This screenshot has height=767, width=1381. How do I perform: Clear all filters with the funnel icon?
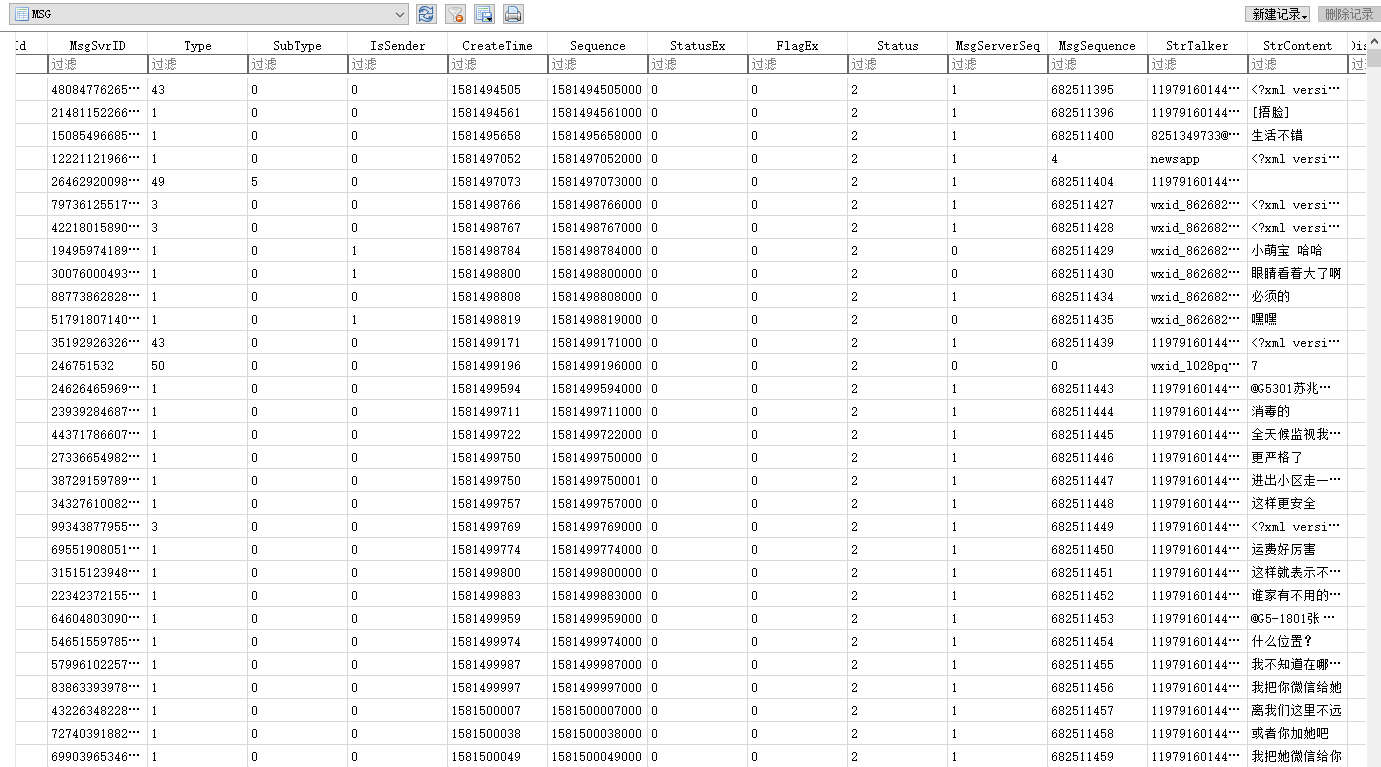tap(455, 14)
